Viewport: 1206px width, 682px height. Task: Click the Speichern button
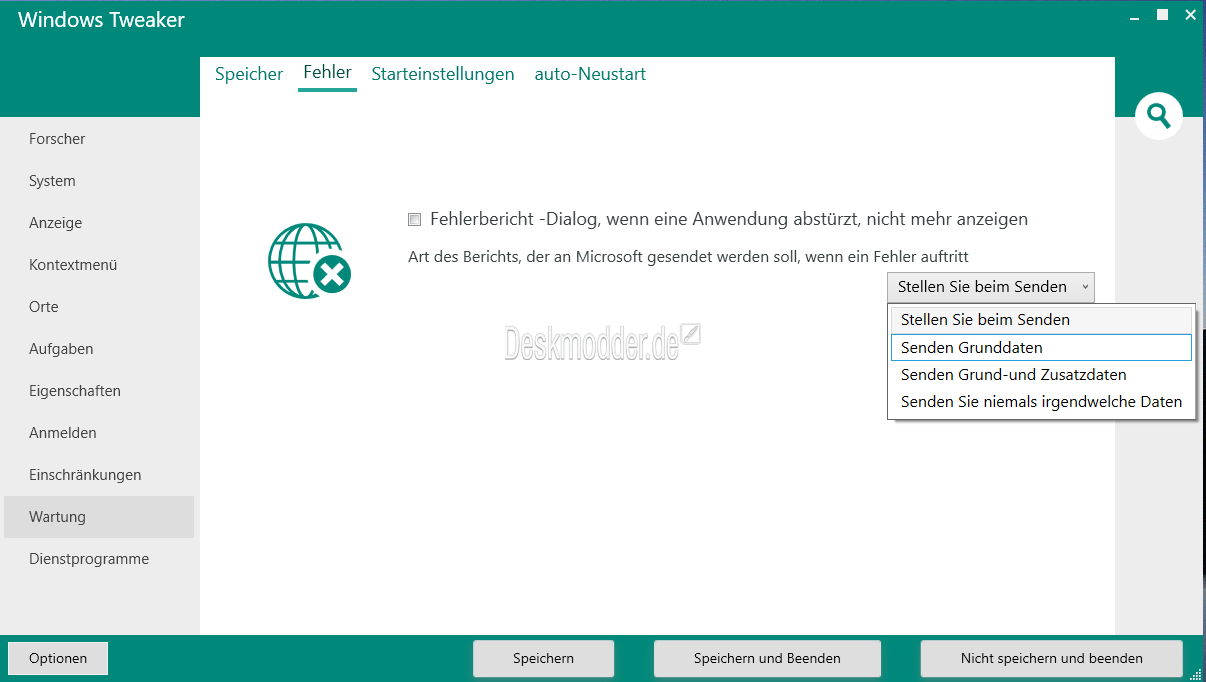(x=543, y=658)
